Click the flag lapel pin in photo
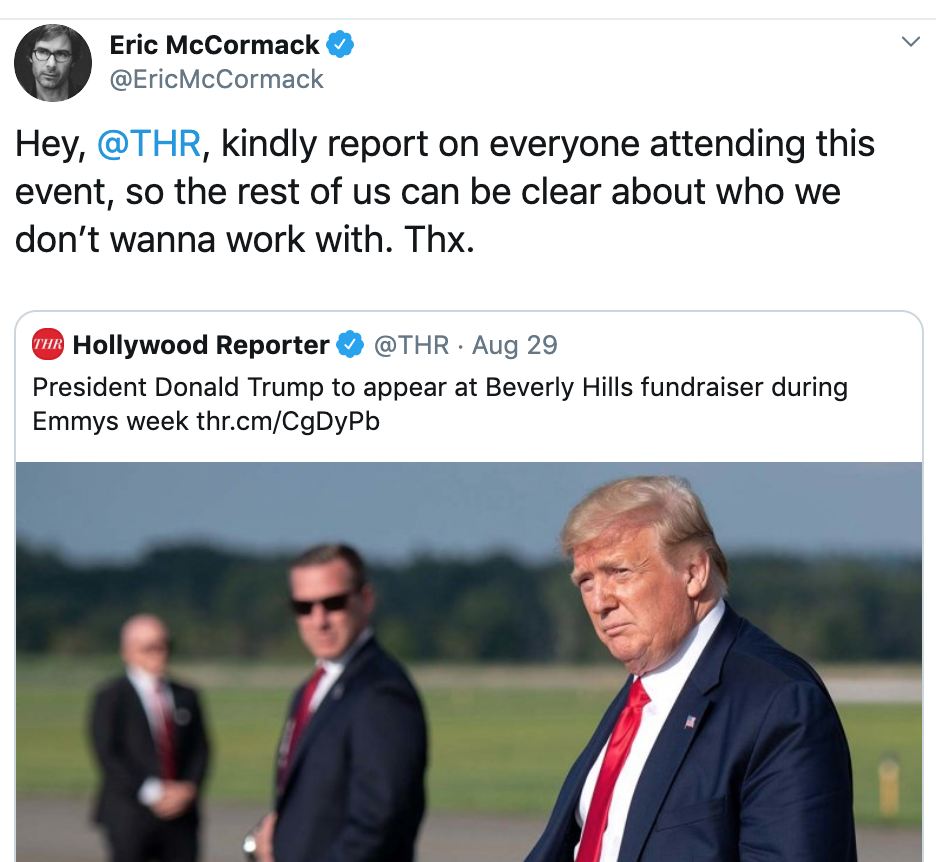Image resolution: width=936 pixels, height=862 pixels. (x=690, y=721)
